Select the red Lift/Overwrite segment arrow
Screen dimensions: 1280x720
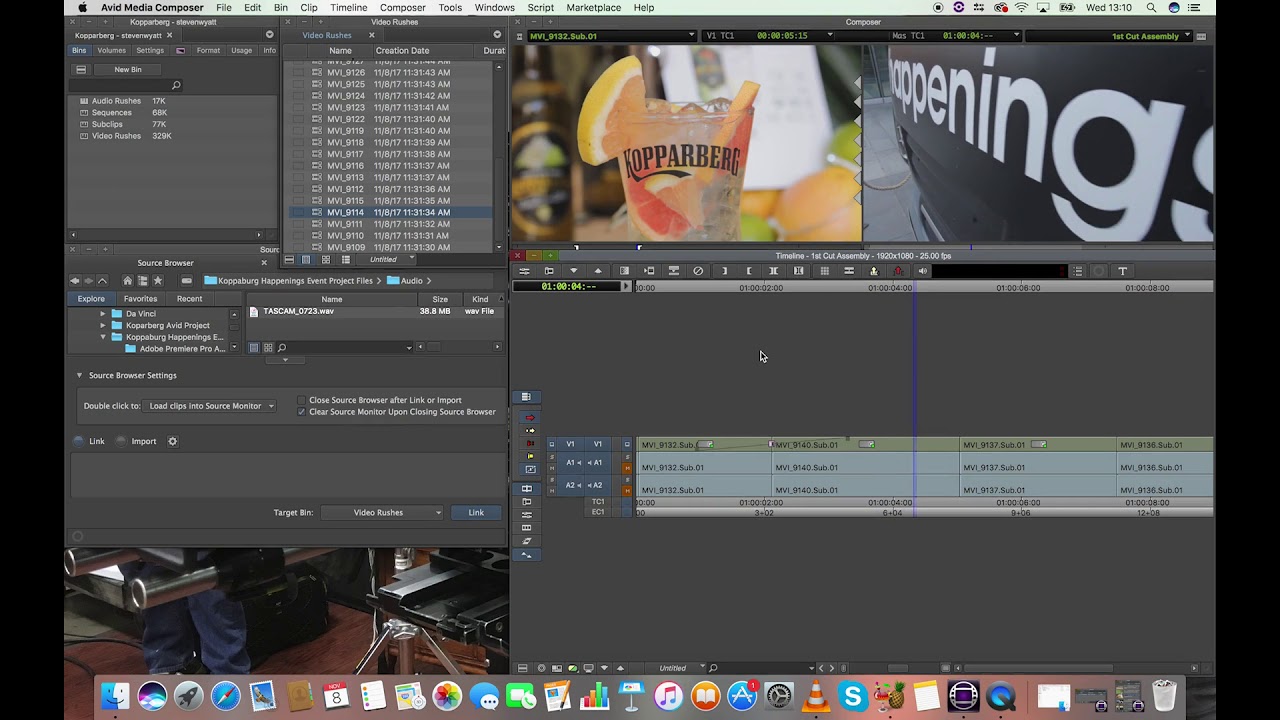point(530,418)
